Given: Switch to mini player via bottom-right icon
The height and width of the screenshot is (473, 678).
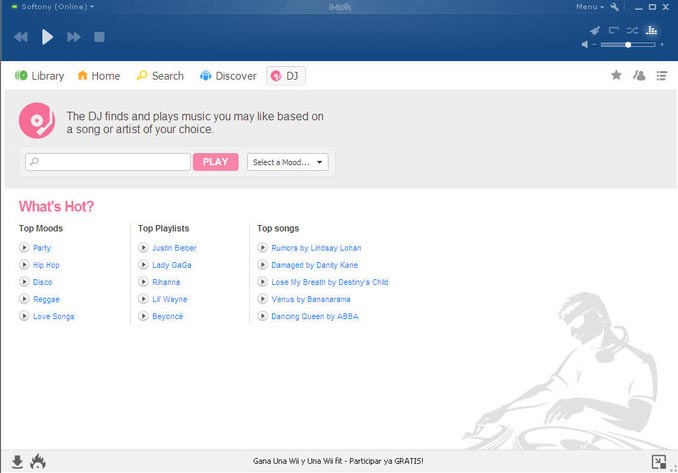Looking at the screenshot, I should (x=659, y=462).
